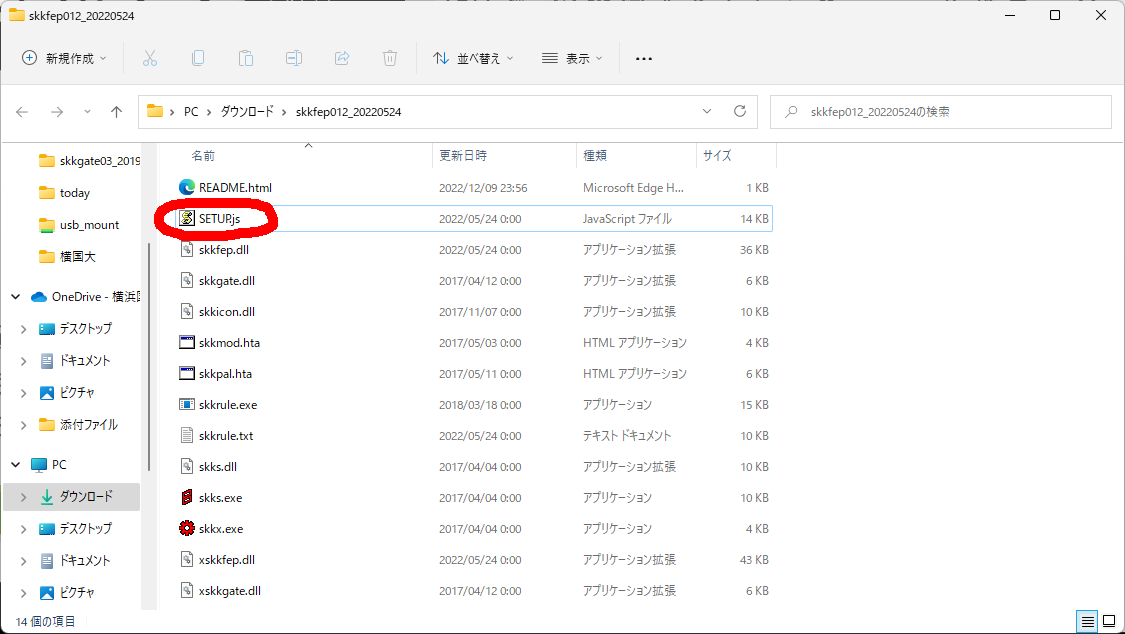Click the Share icon in toolbar
Viewport: 1125px width, 634px height.
pos(342,58)
